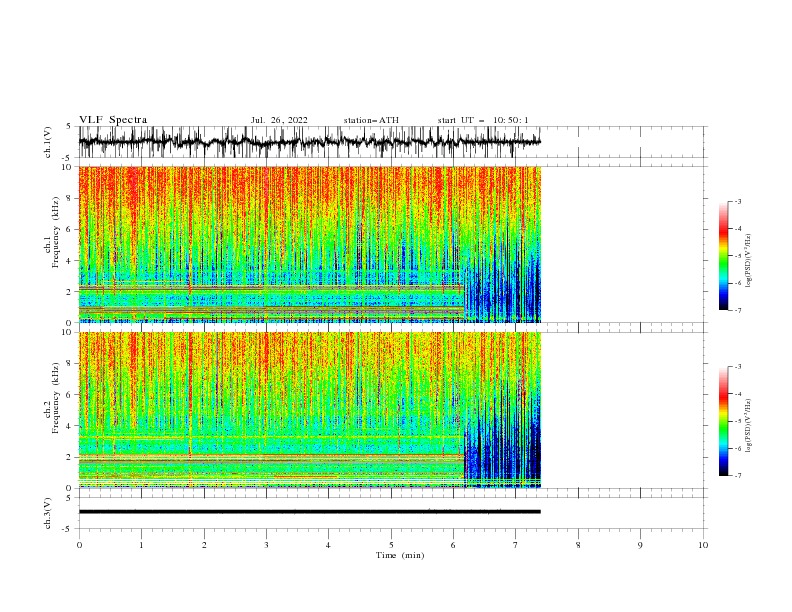Click the time axis tick label "7"
Image resolution: width=792 pixels, height=612 pixels.
click(516, 545)
